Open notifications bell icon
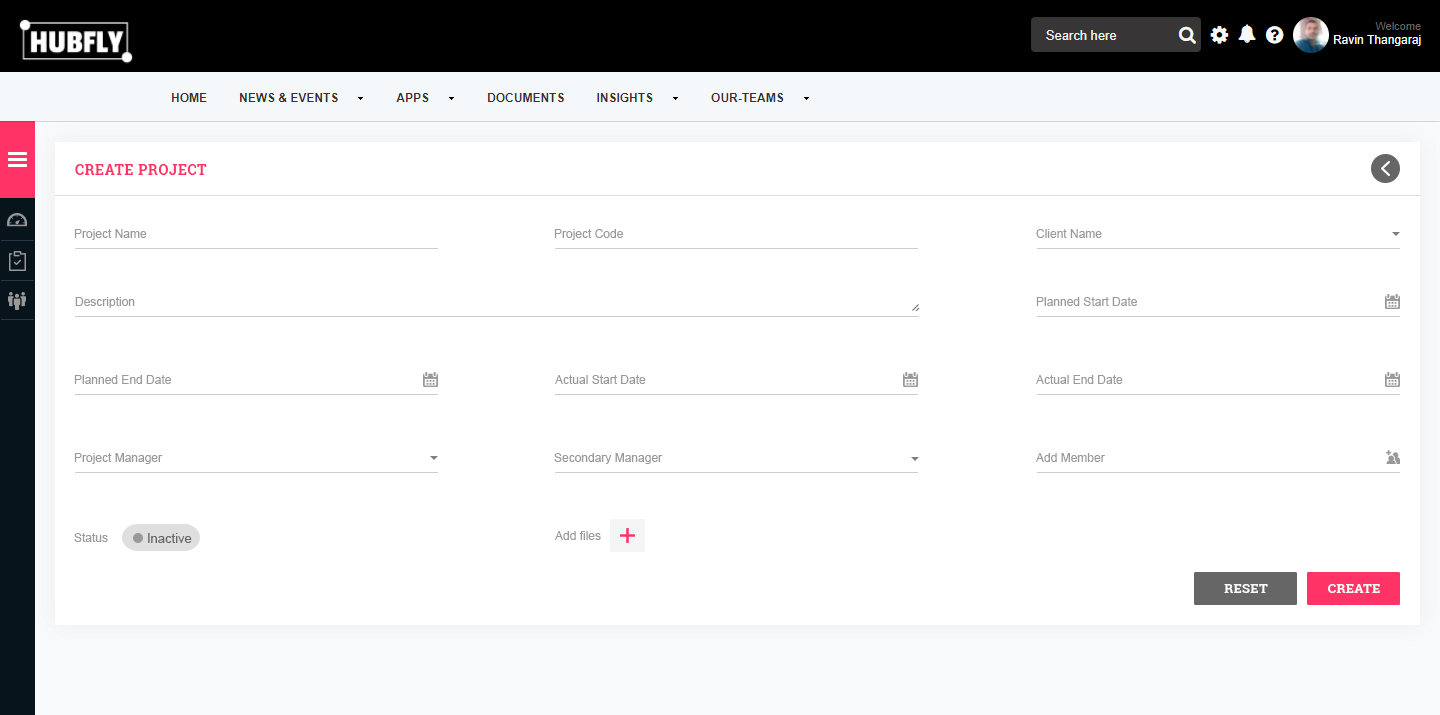Screen dimensions: 1440x715 pyautogui.click(x=1247, y=35)
